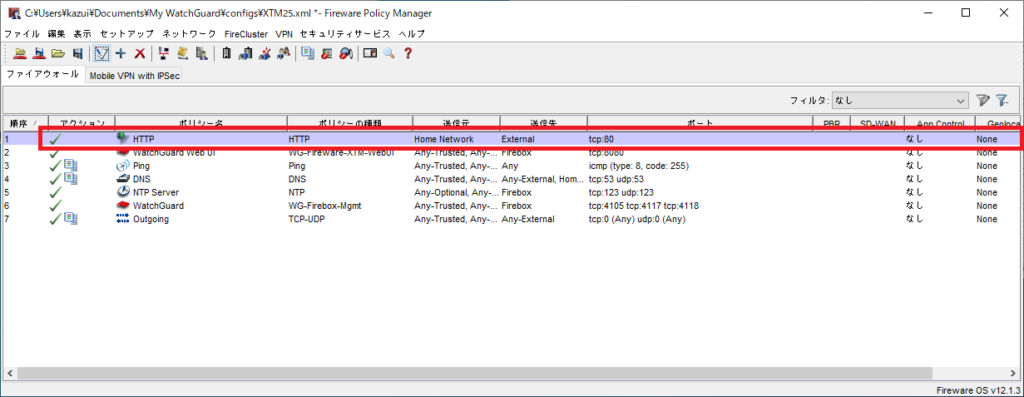Click the globe blocked ports toolbar icon

click(346, 54)
